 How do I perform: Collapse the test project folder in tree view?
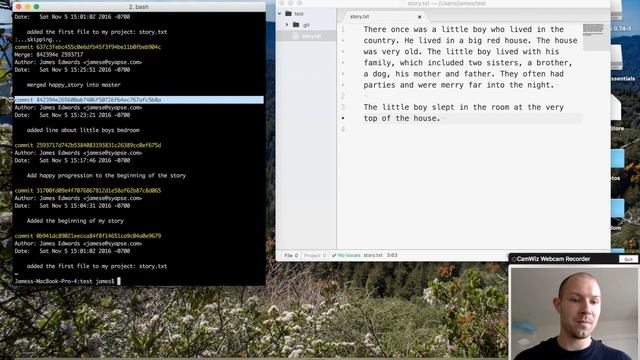click(x=280, y=13)
